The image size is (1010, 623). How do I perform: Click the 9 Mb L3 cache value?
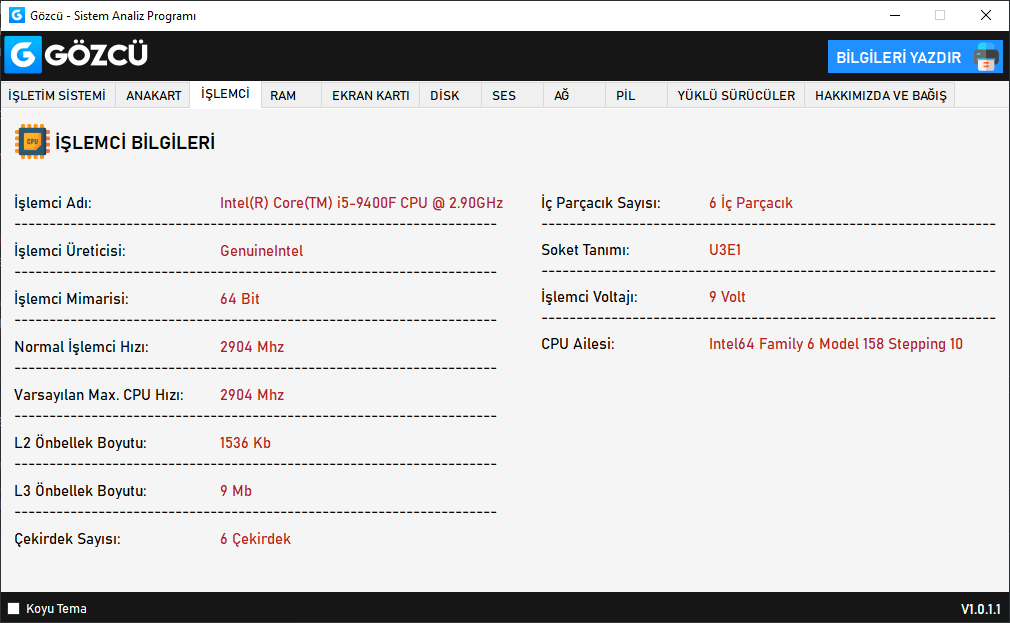pos(236,491)
